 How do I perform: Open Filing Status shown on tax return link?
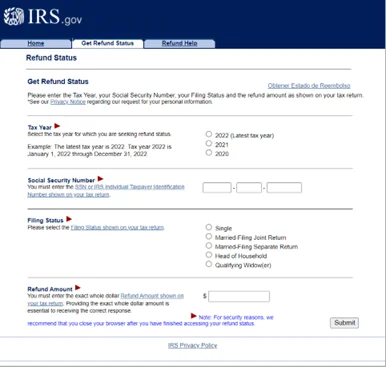[117, 227]
